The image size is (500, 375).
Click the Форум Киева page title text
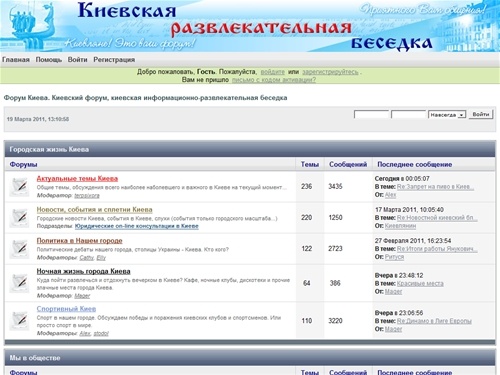pyautogui.click(x=145, y=98)
